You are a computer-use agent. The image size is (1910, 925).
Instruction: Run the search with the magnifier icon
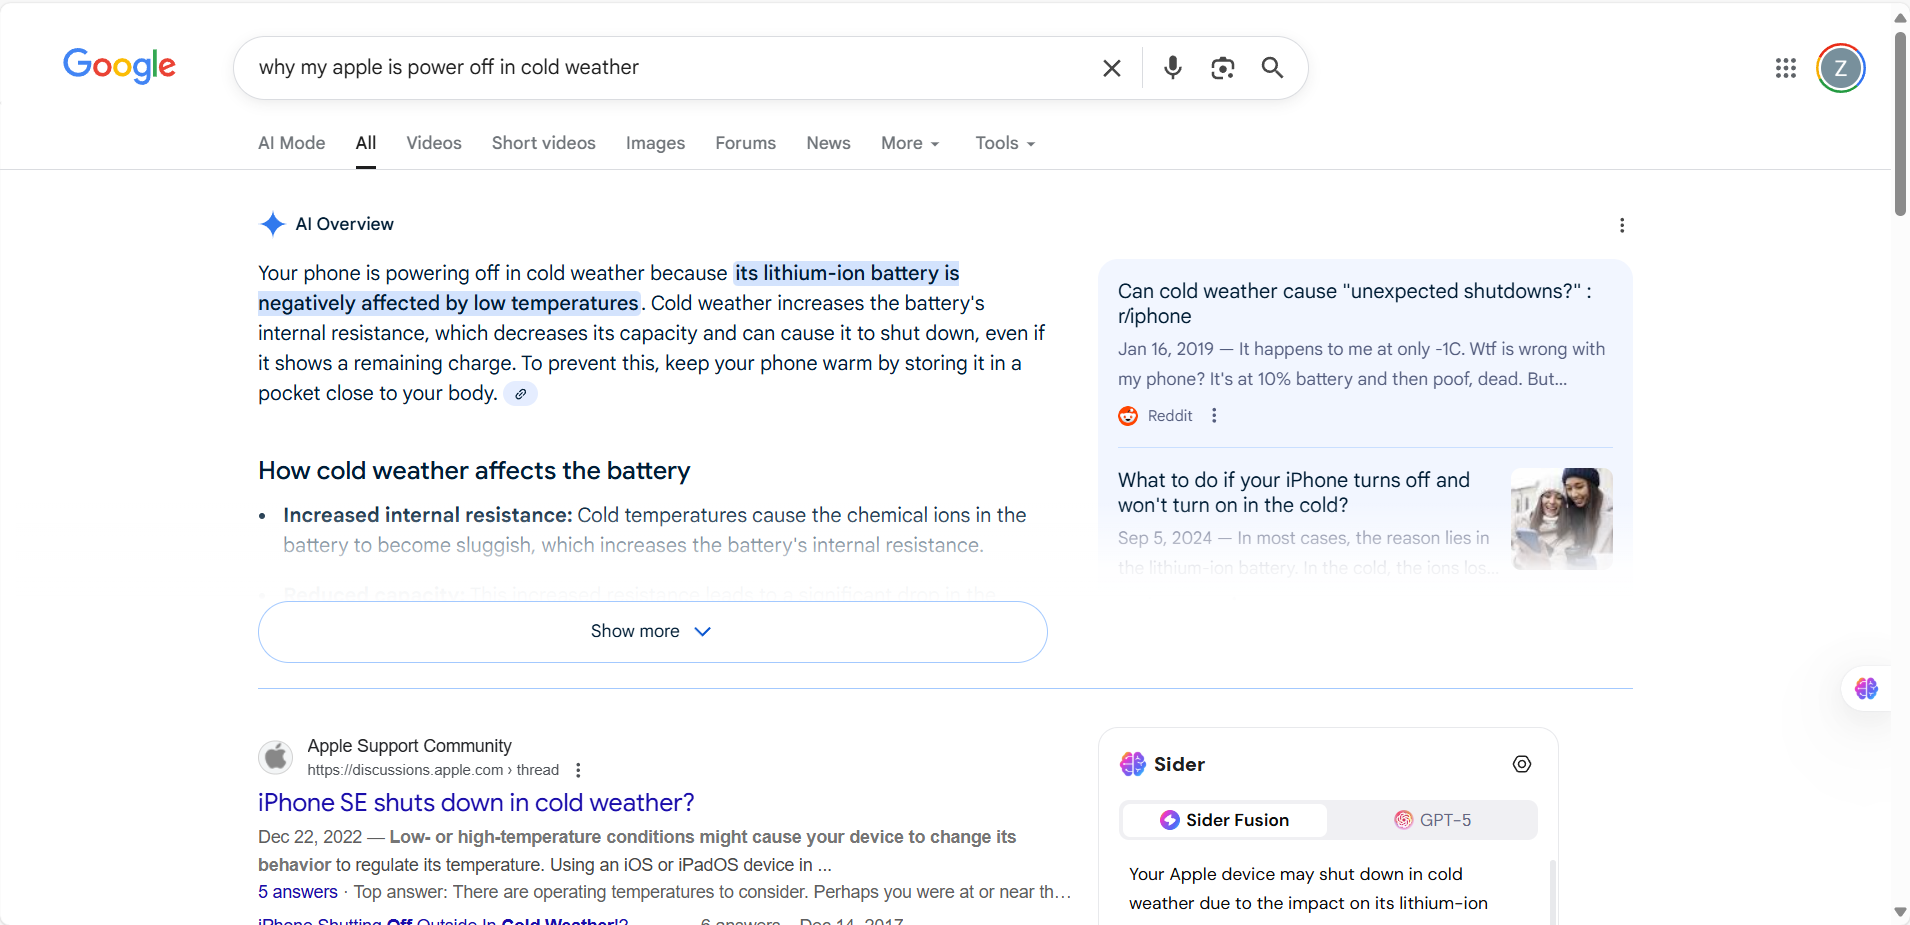click(1271, 67)
